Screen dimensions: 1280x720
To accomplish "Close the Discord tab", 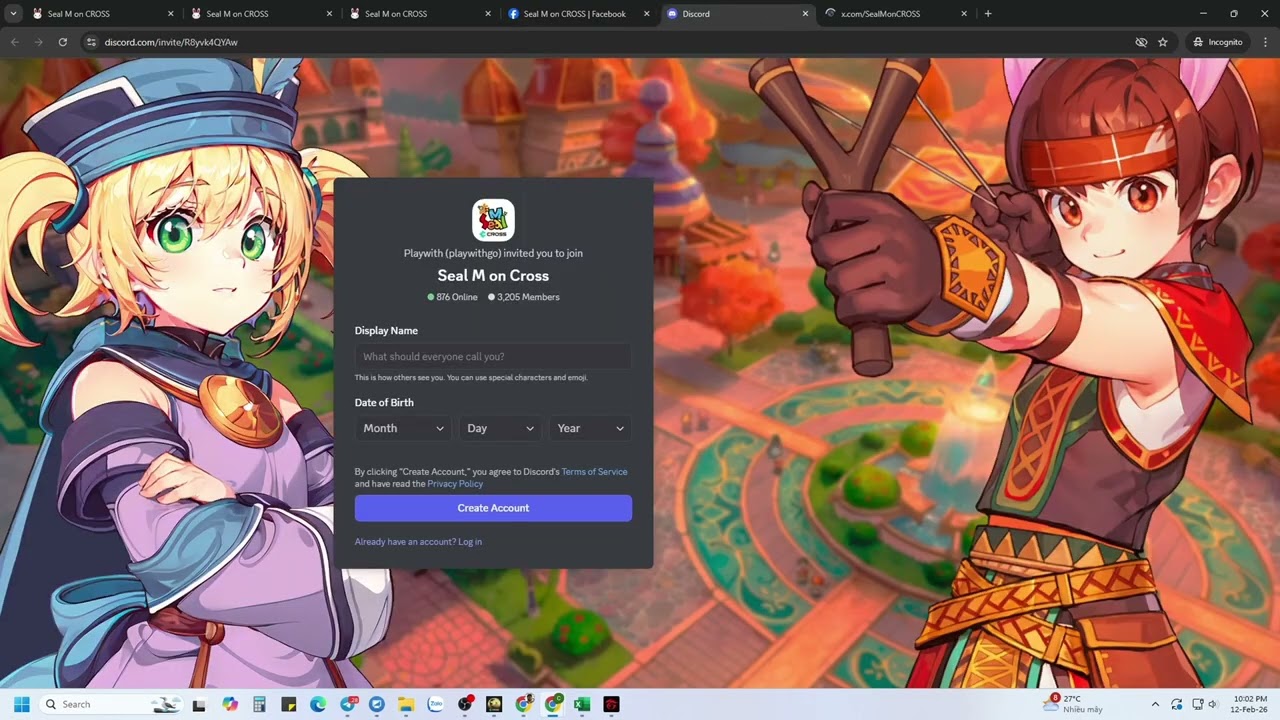I will click(806, 14).
